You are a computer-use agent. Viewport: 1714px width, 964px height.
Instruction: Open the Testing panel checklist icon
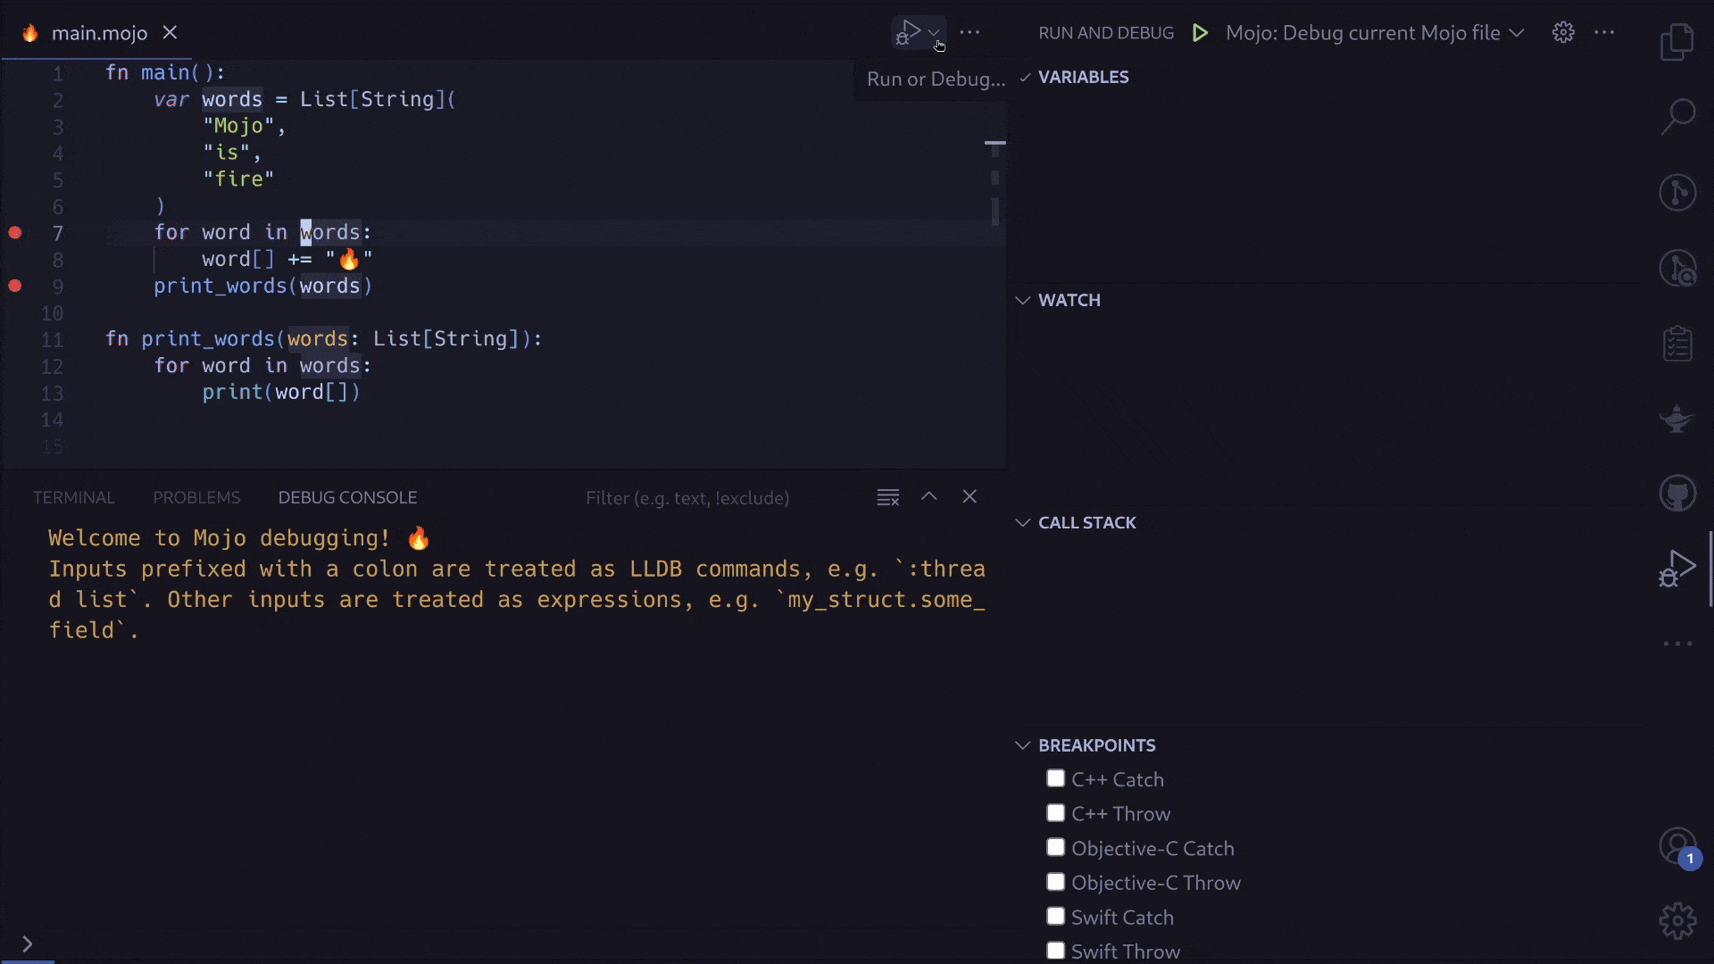coord(1679,342)
